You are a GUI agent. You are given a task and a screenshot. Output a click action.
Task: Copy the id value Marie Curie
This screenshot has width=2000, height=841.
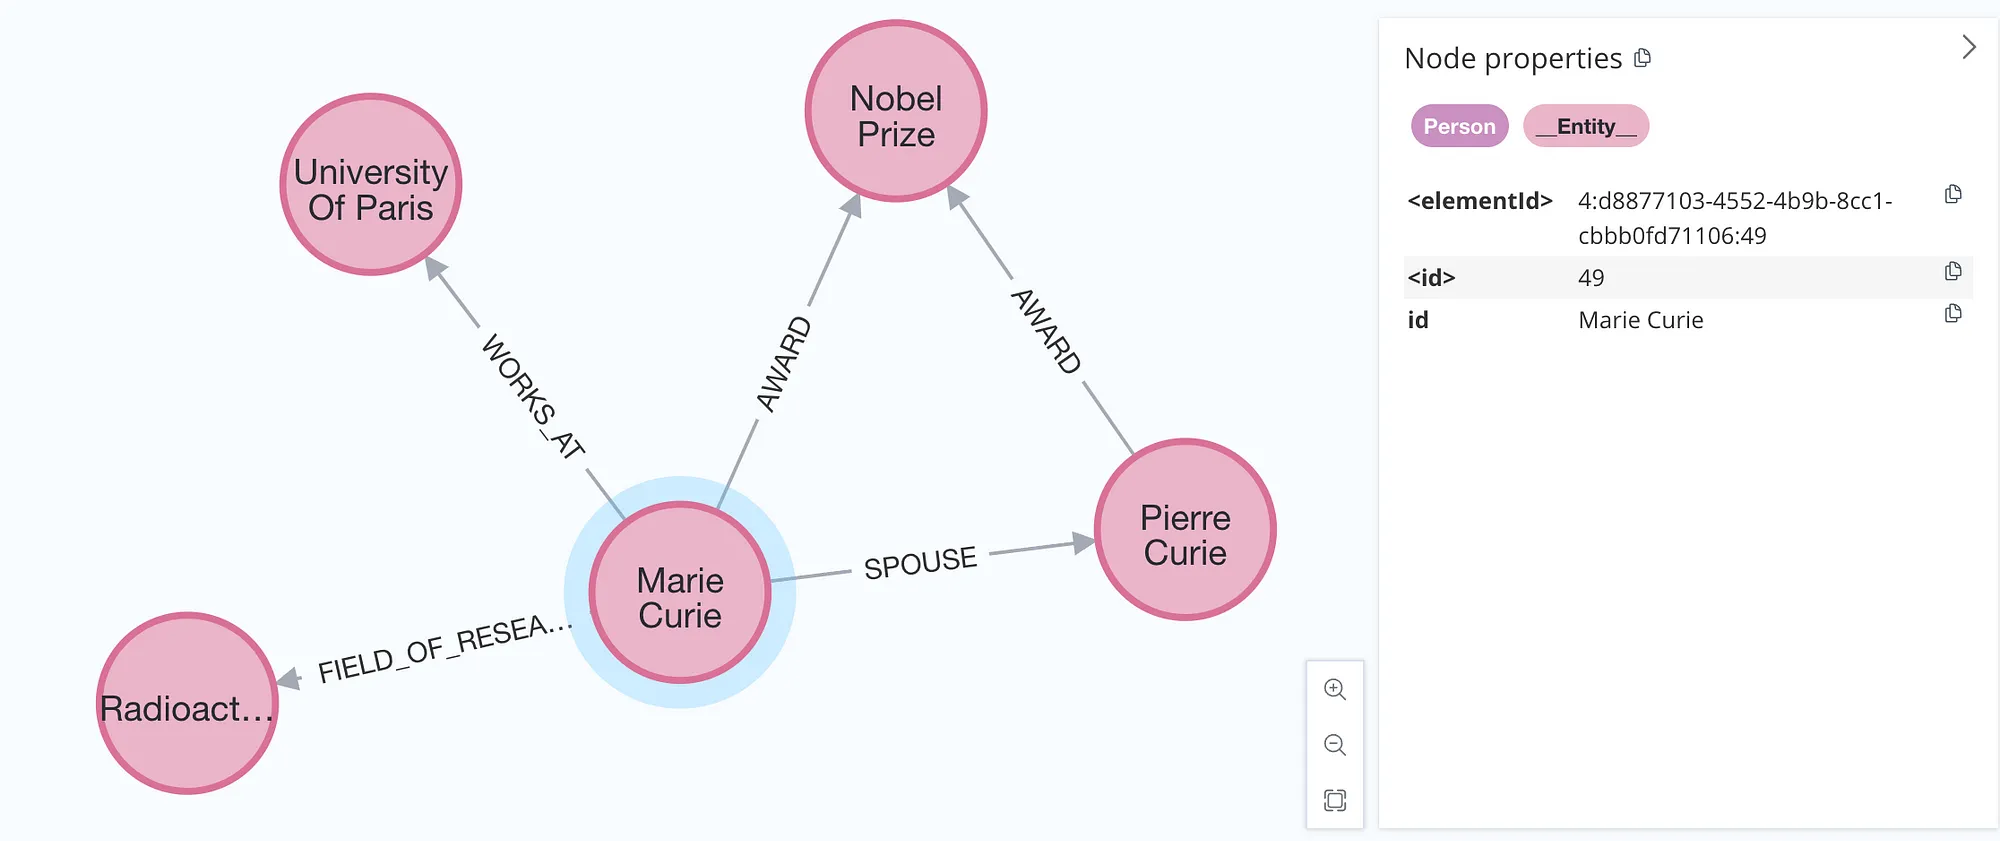coord(1953,314)
